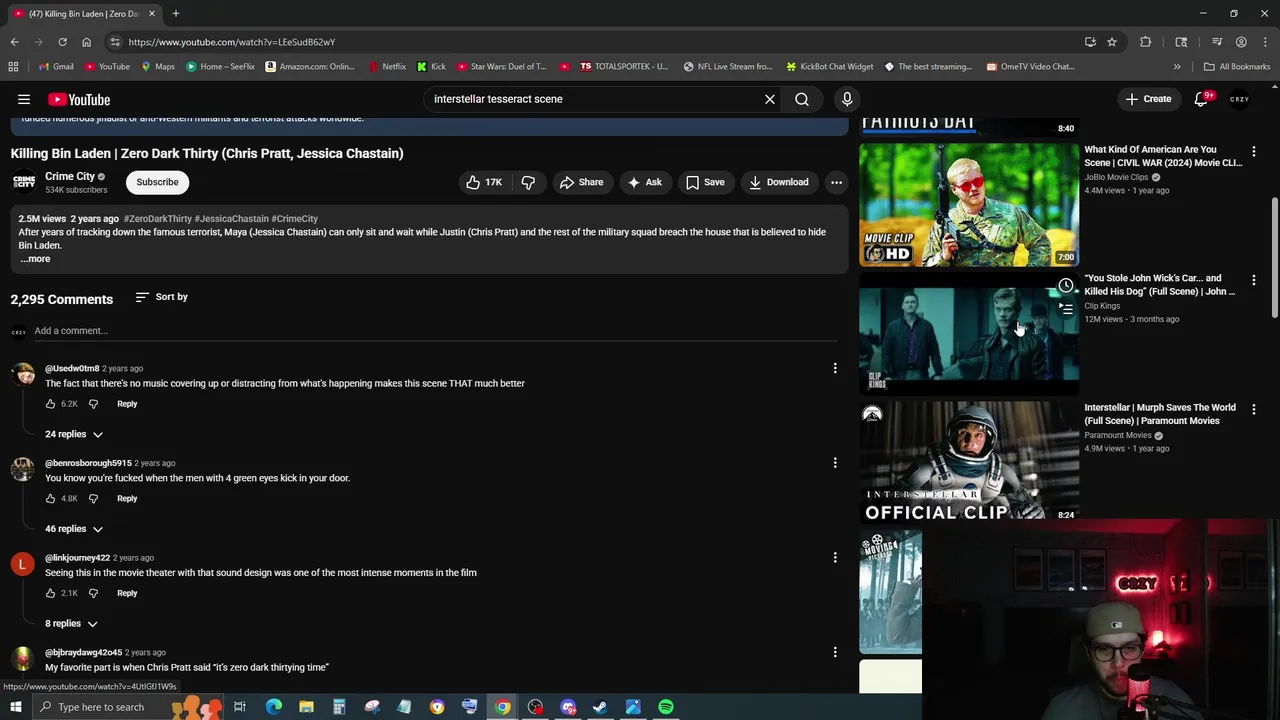The height and width of the screenshot is (720, 1280).
Task: Open the Create button
Action: [1148, 99]
